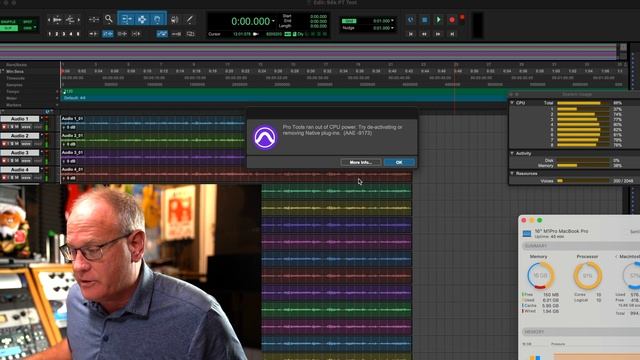Enable Spot edit mode

[28, 22]
